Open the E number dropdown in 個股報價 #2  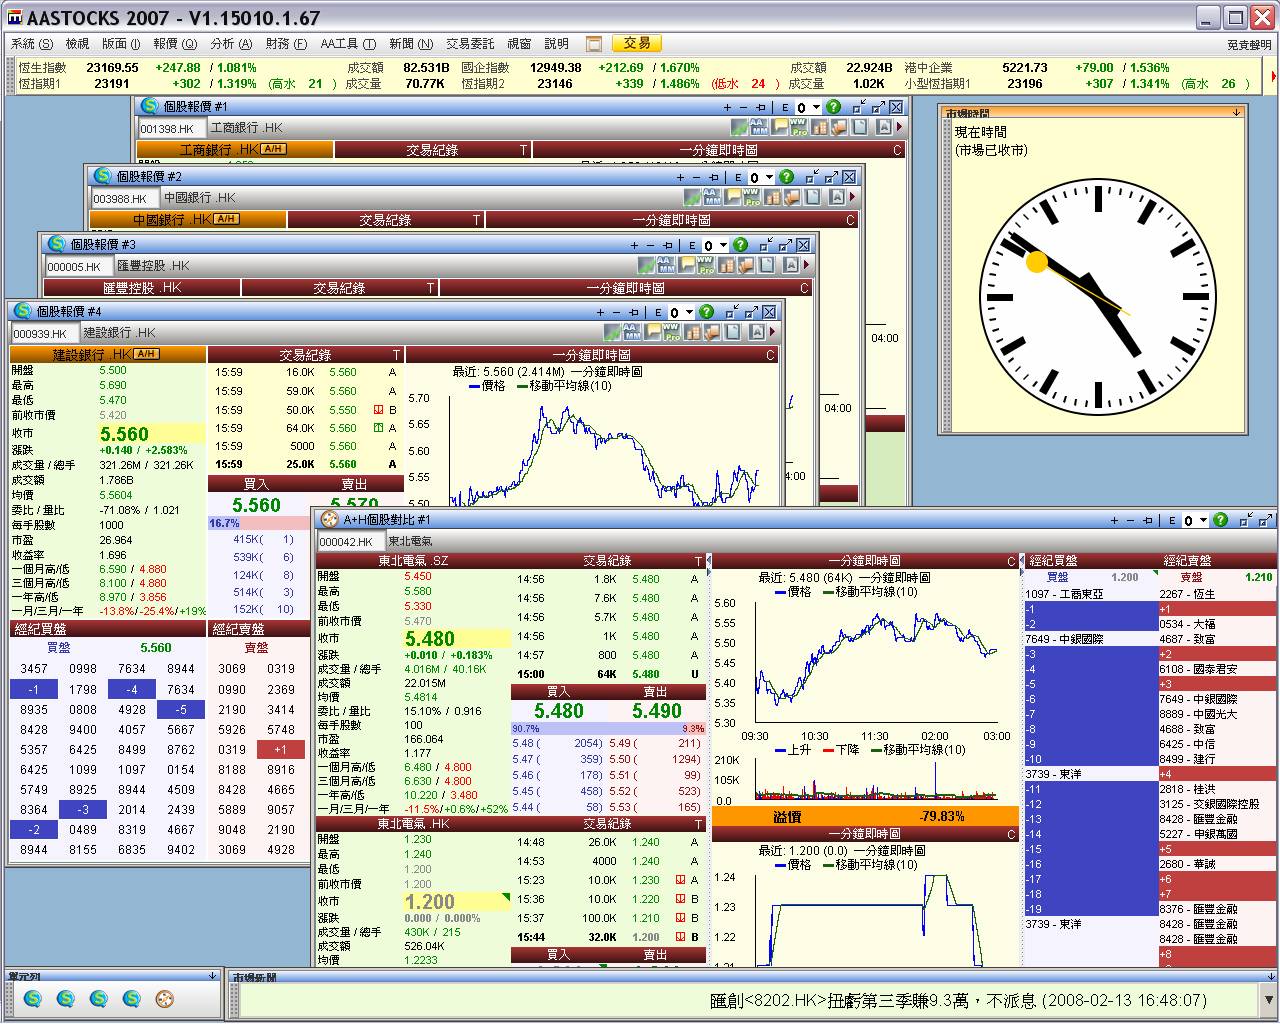pyautogui.click(x=768, y=178)
